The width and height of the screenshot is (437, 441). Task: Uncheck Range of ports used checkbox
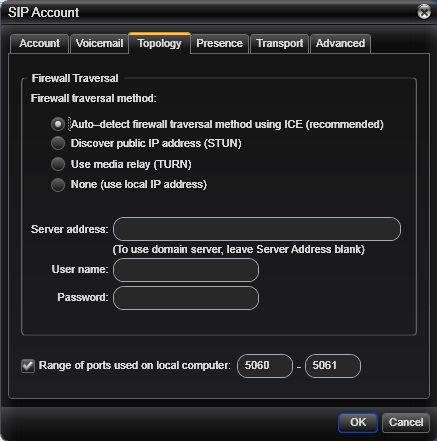tap(28, 366)
